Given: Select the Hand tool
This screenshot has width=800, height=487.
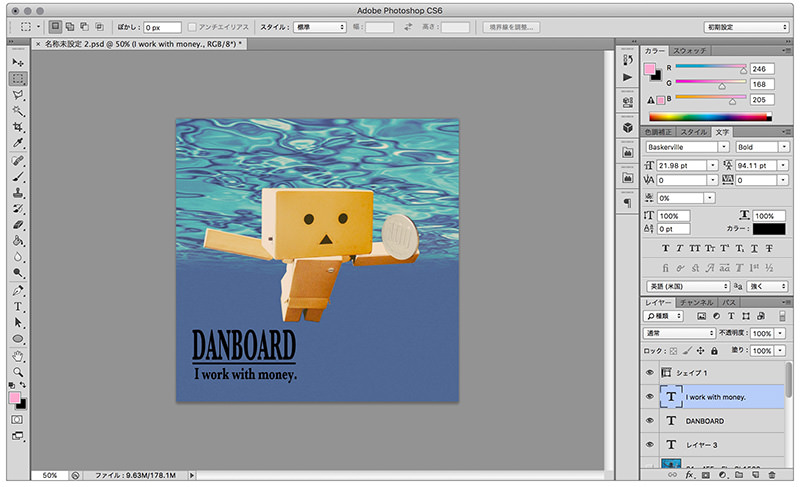Looking at the screenshot, I should (18, 356).
